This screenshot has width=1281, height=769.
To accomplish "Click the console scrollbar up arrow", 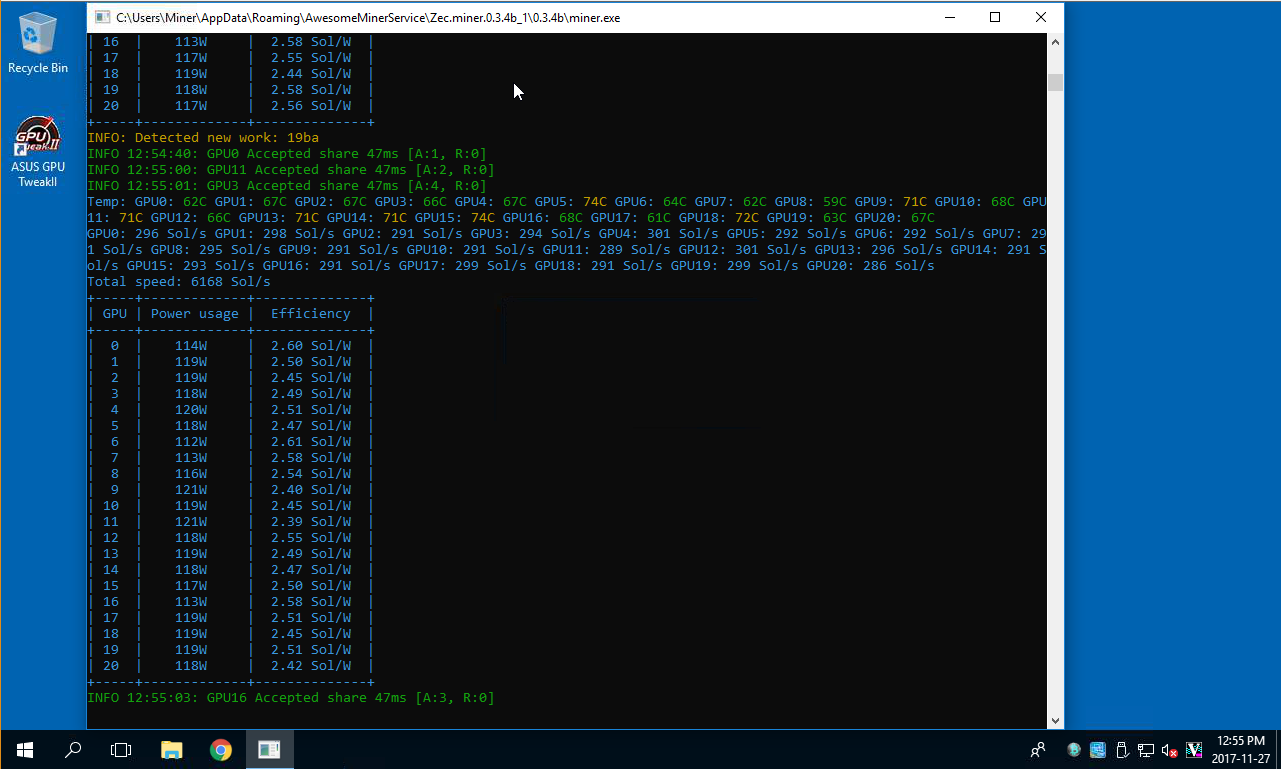I will 1055,42.
